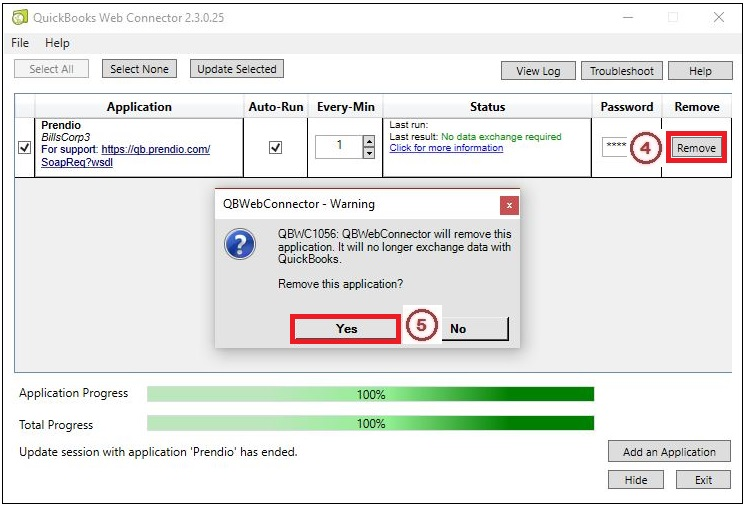
Task: Click the QuickBooks Web Connector title bar icon
Action: (x=20, y=18)
